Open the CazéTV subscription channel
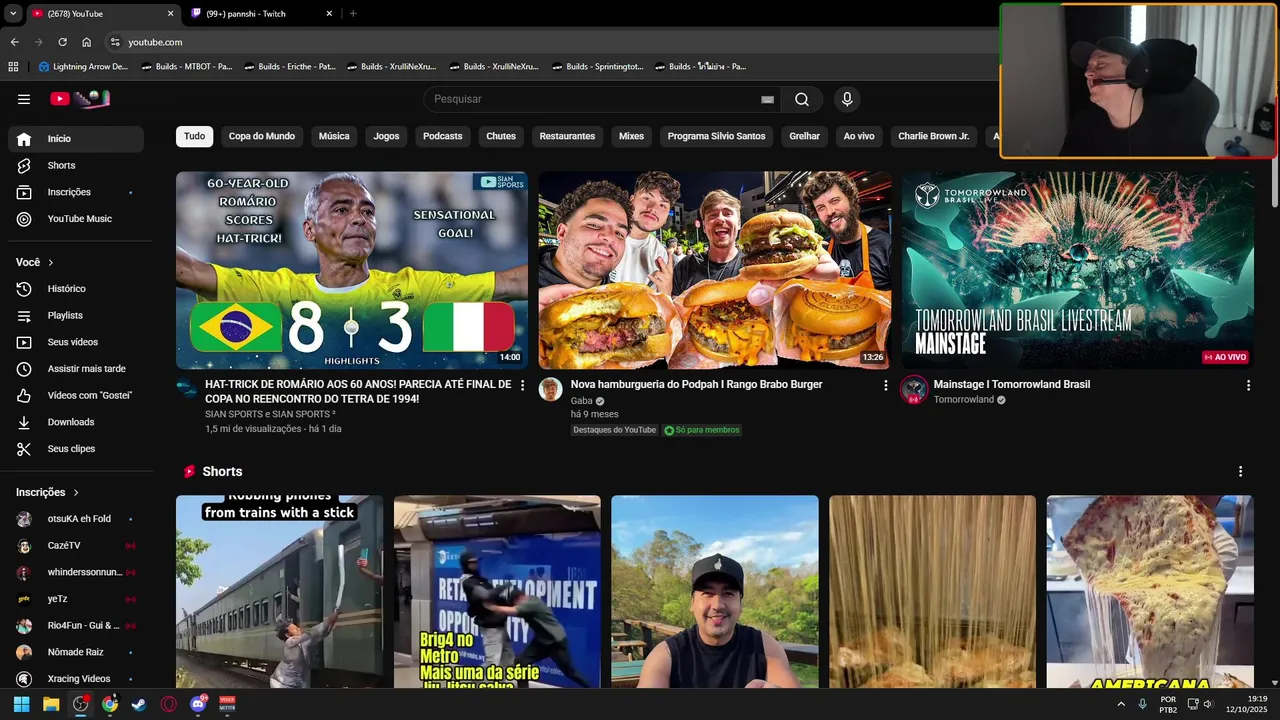Image resolution: width=1280 pixels, height=720 pixels. coord(76,546)
